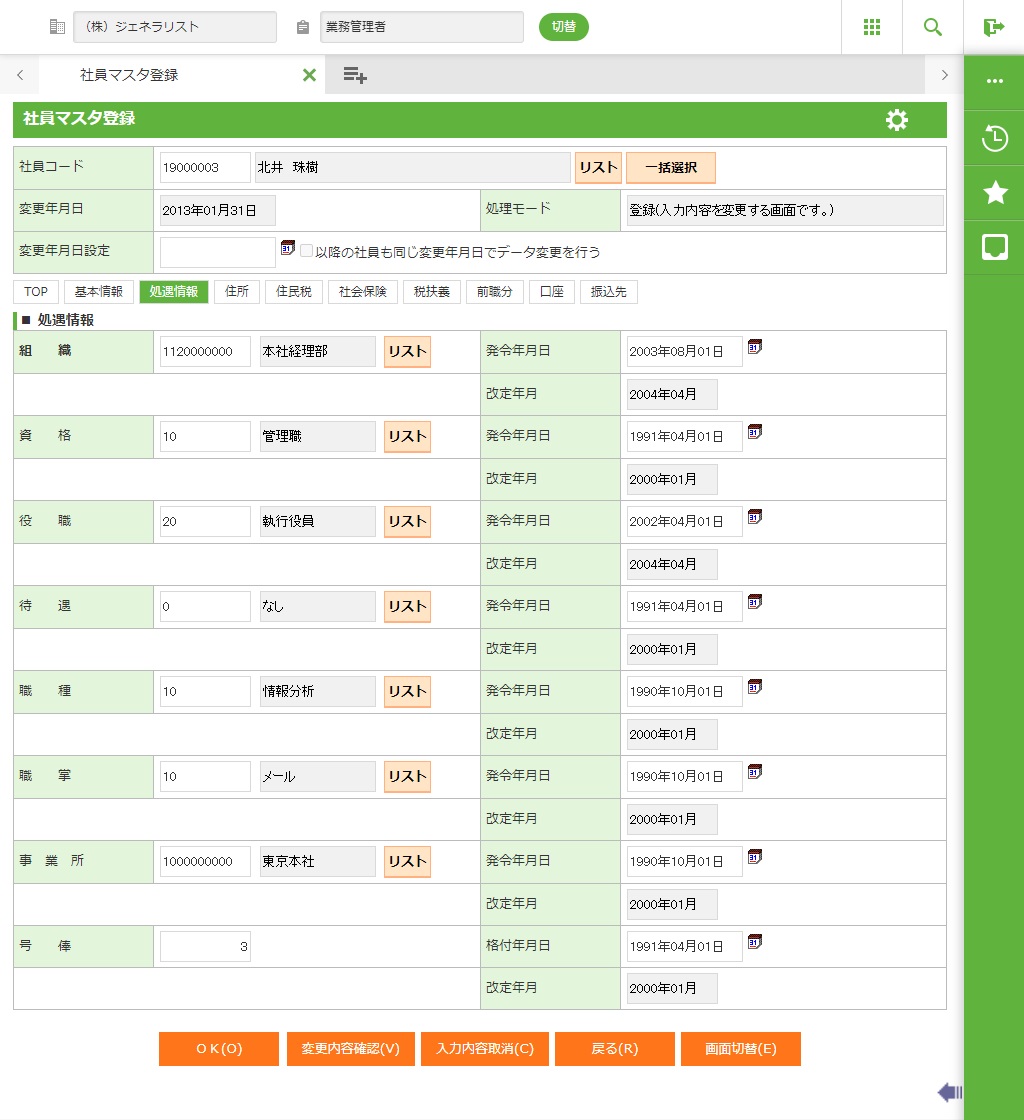
Task: Click the 号俸 input field
Action: click(x=205, y=947)
